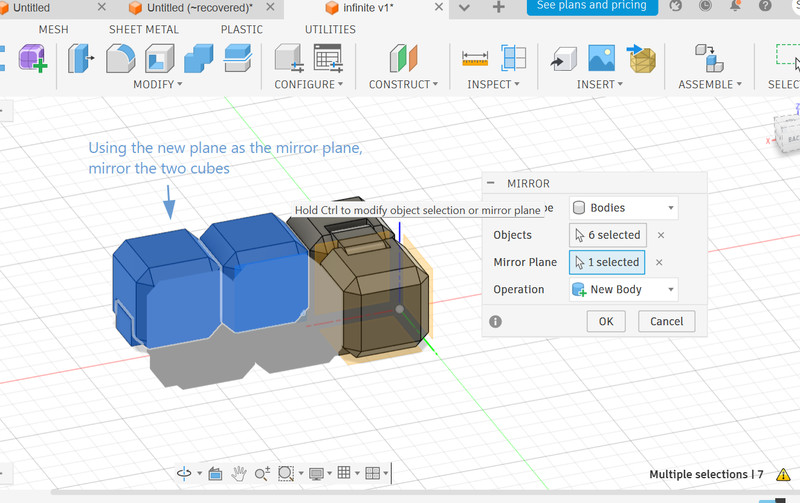
Task: Select the Fillet tool icon
Action: pyautogui.click(x=120, y=58)
